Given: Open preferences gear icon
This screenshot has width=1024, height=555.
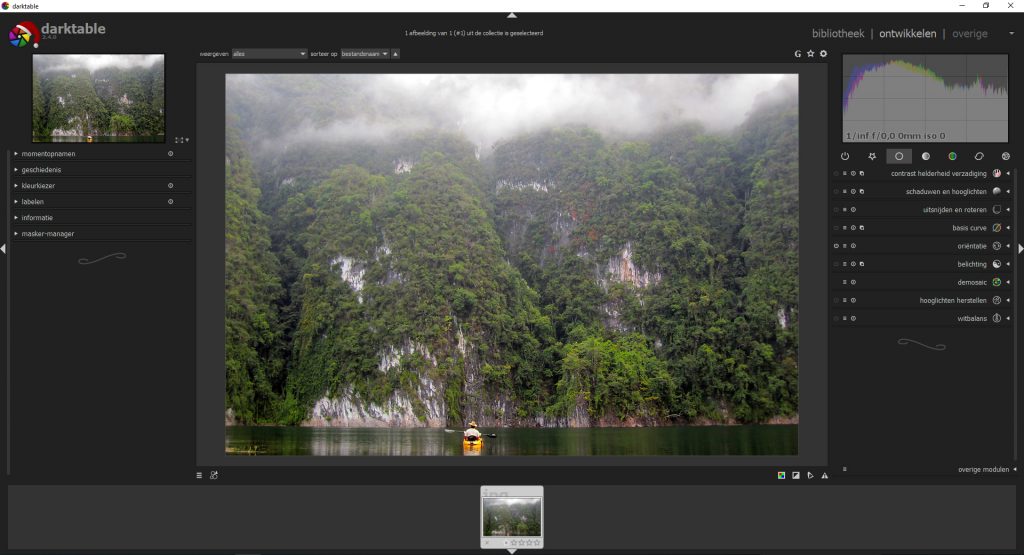Looking at the screenshot, I should pyautogui.click(x=824, y=54).
